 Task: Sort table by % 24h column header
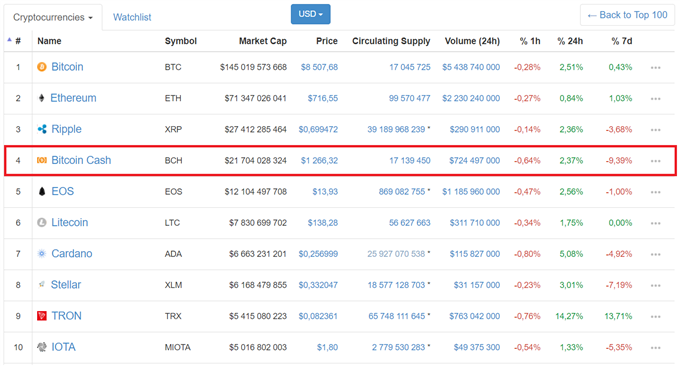coord(570,41)
